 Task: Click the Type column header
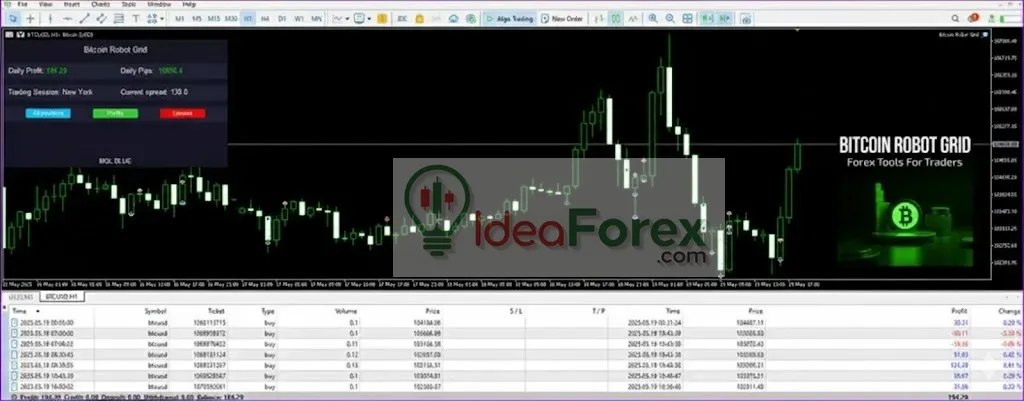[x=268, y=312]
